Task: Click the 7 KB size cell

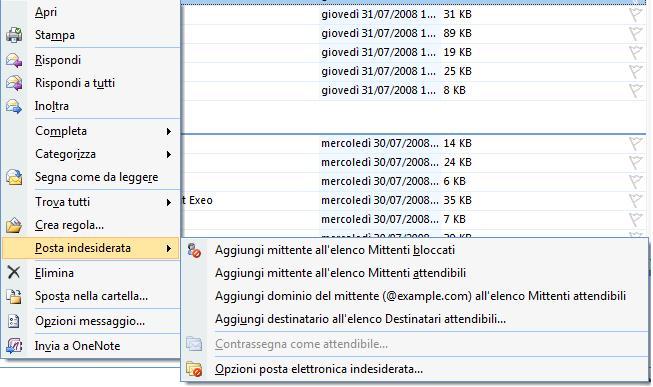Action: pyautogui.click(x=454, y=219)
